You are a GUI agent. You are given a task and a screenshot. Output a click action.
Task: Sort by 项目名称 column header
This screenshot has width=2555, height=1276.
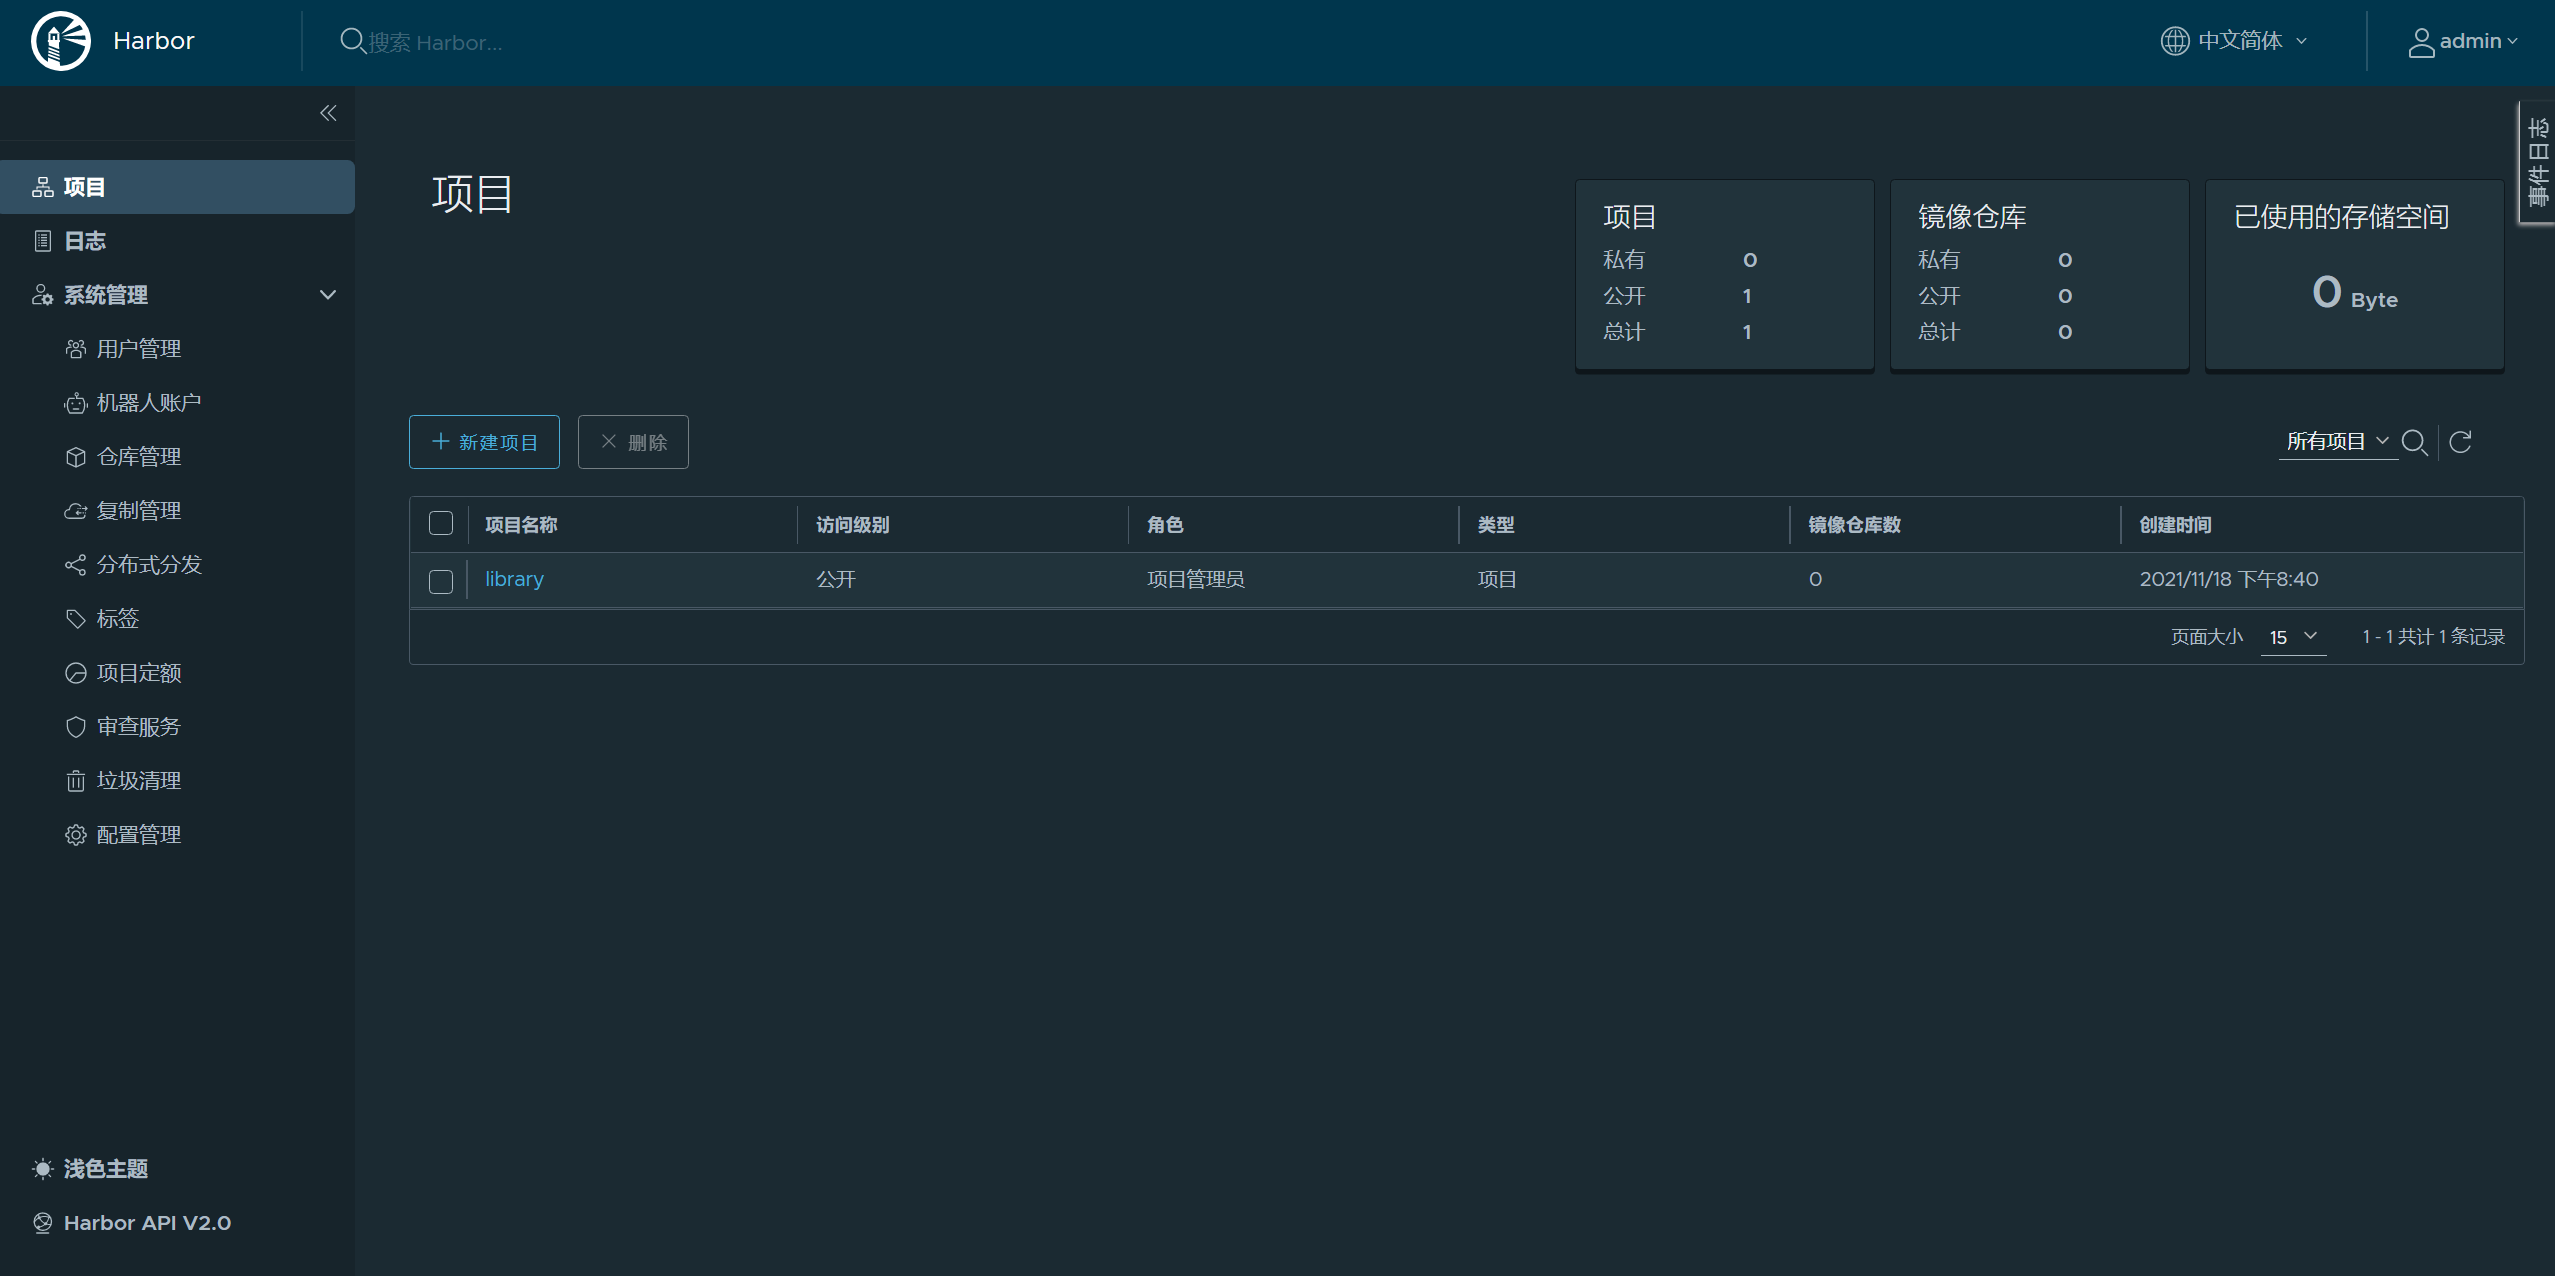coord(521,525)
